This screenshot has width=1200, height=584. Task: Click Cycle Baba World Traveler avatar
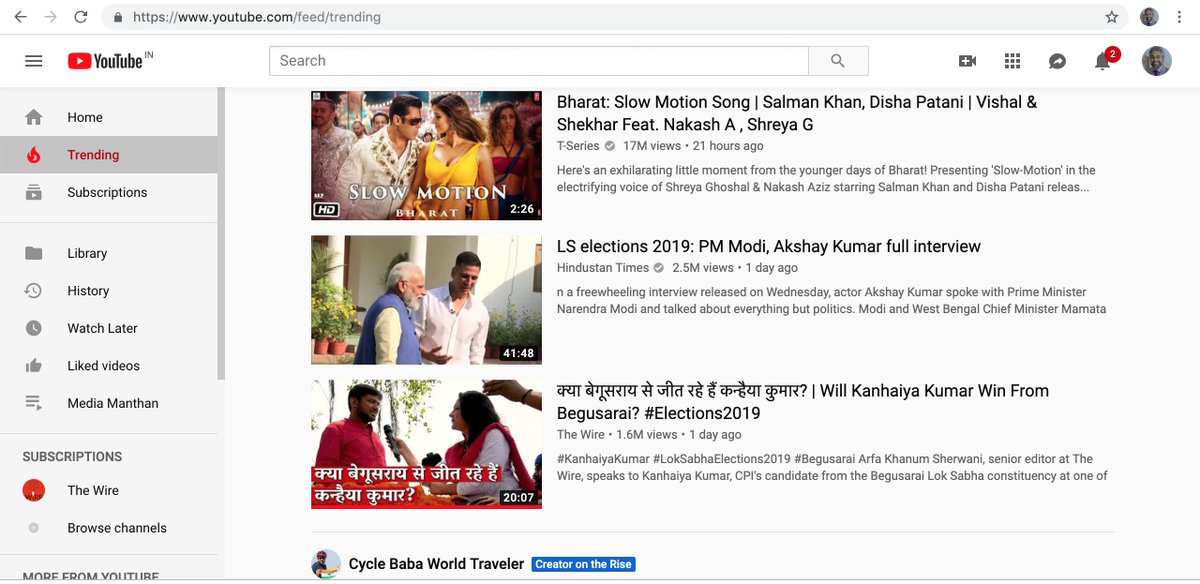pyautogui.click(x=326, y=564)
